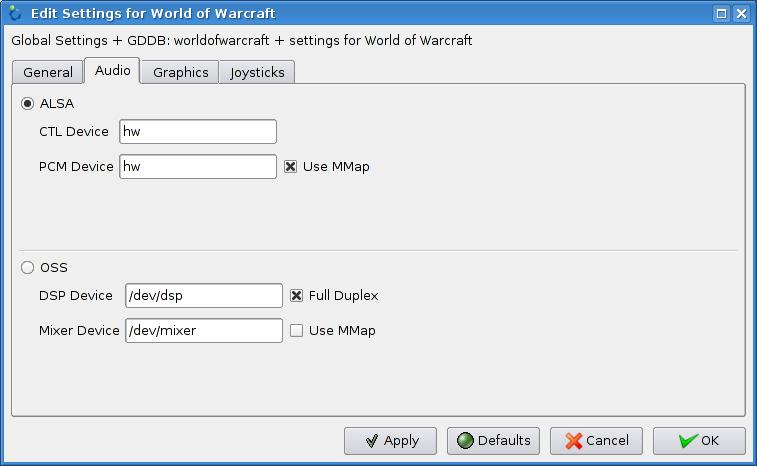The height and width of the screenshot is (466, 757).
Task: Click the Cancel button
Action: (x=596, y=440)
